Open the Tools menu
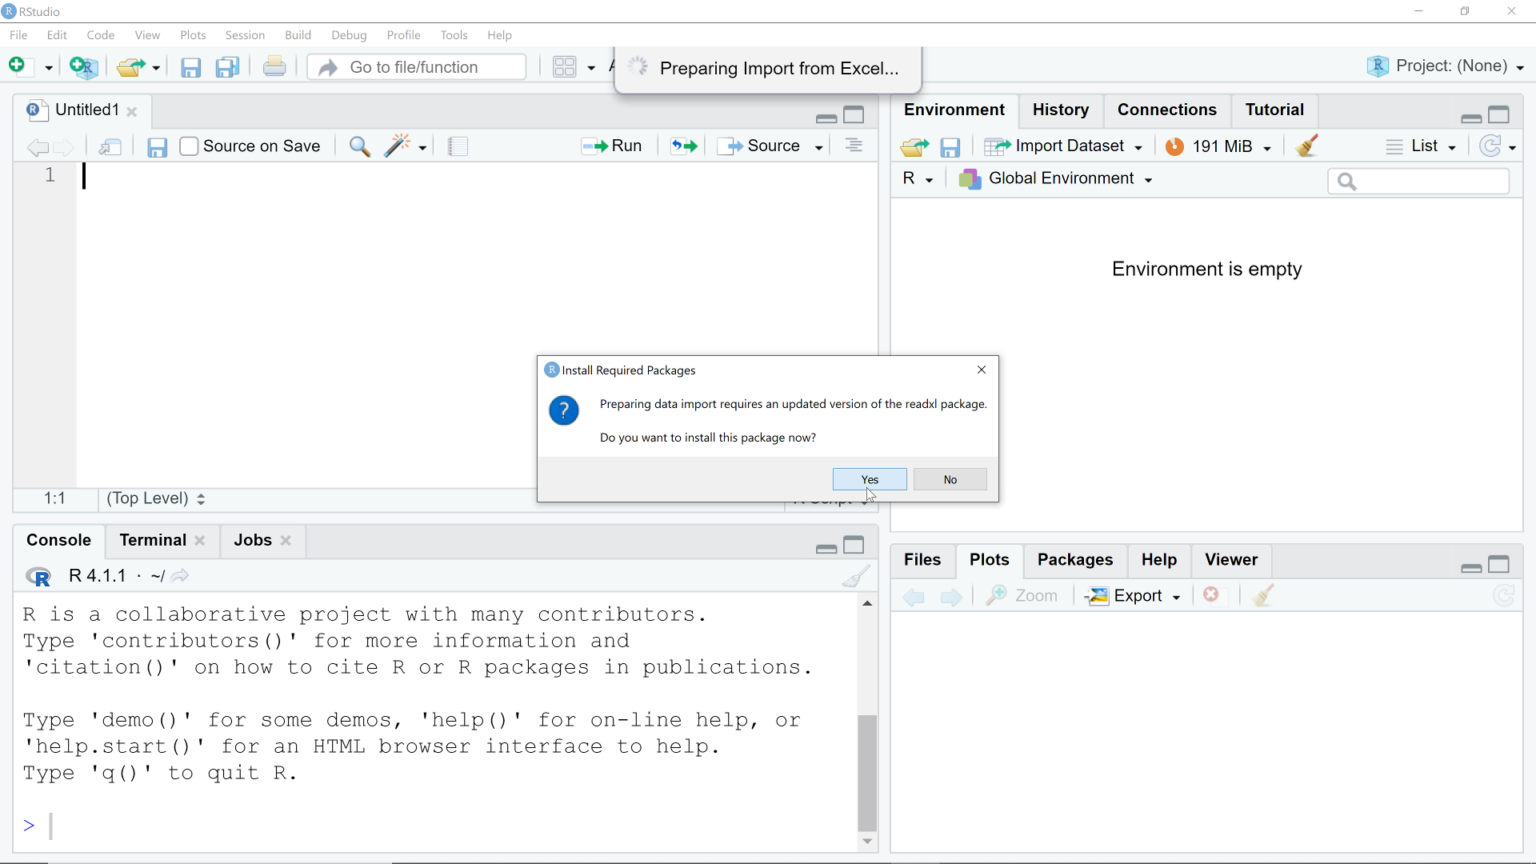The width and height of the screenshot is (1536, 864). [453, 35]
